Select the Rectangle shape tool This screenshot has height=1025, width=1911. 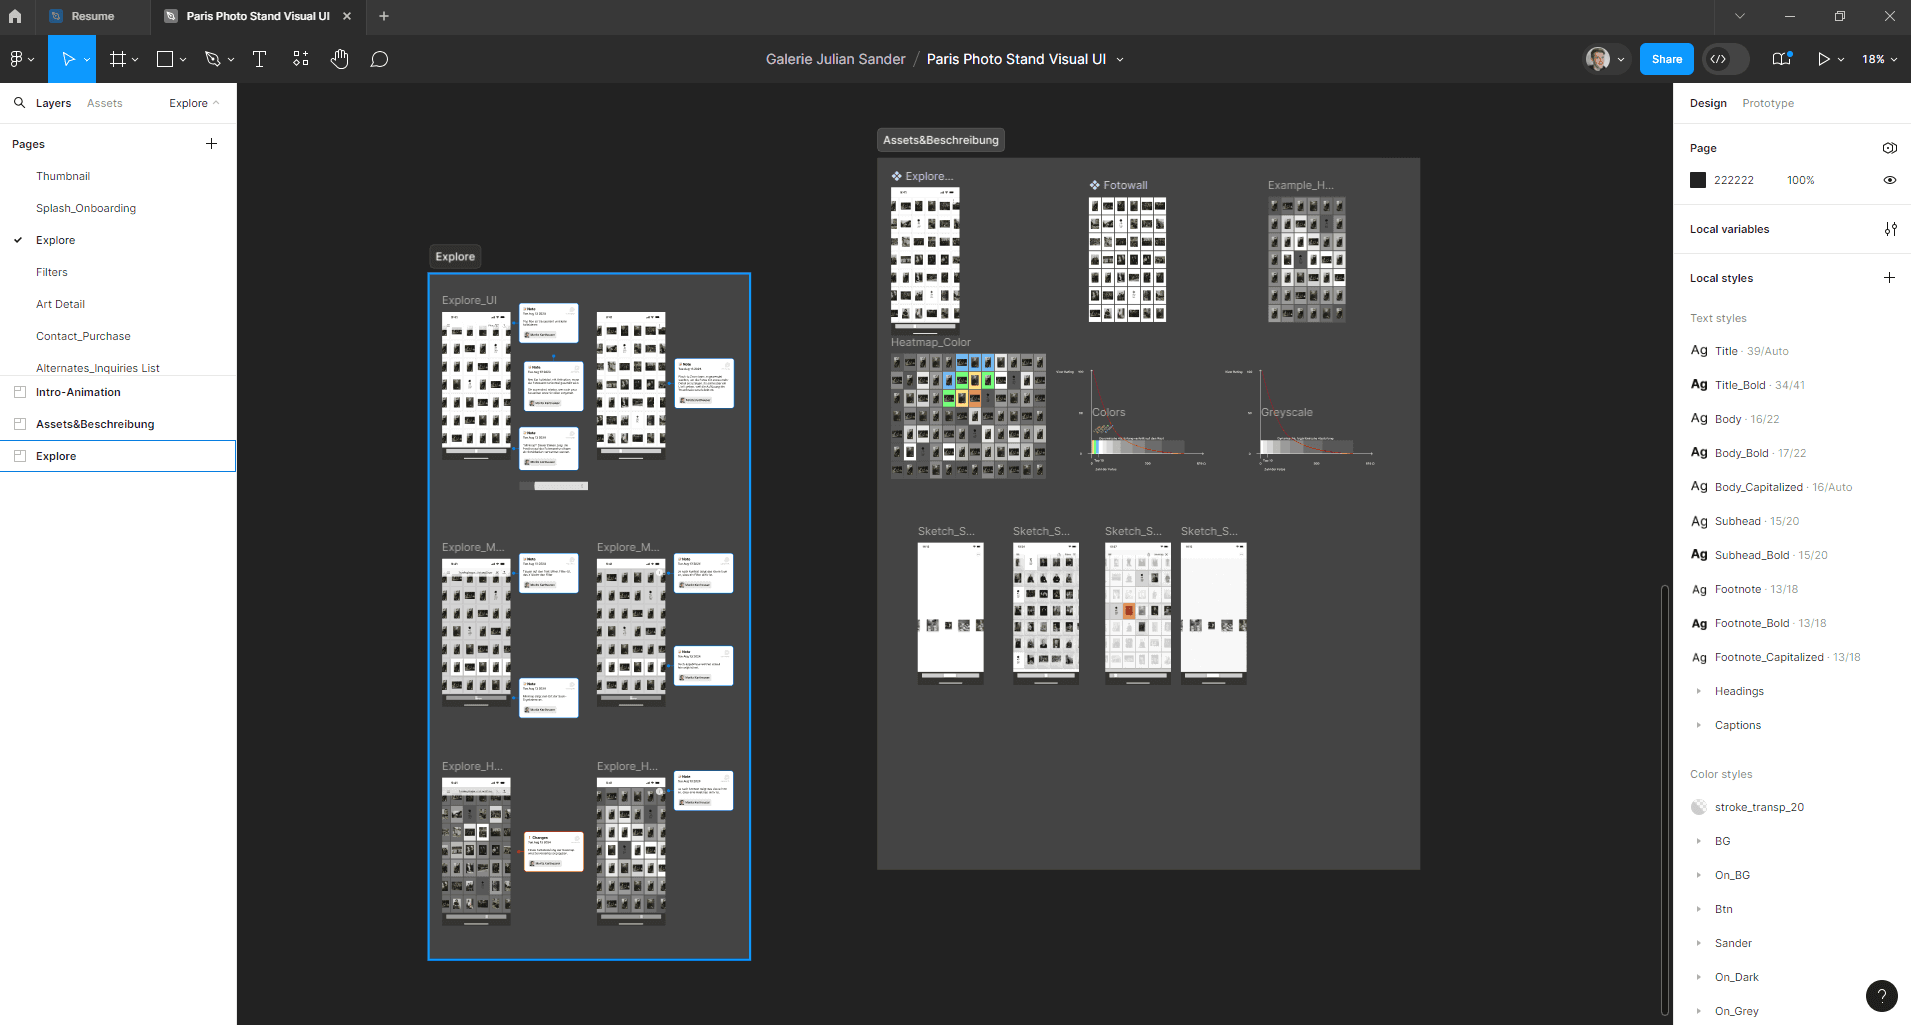(x=165, y=58)
